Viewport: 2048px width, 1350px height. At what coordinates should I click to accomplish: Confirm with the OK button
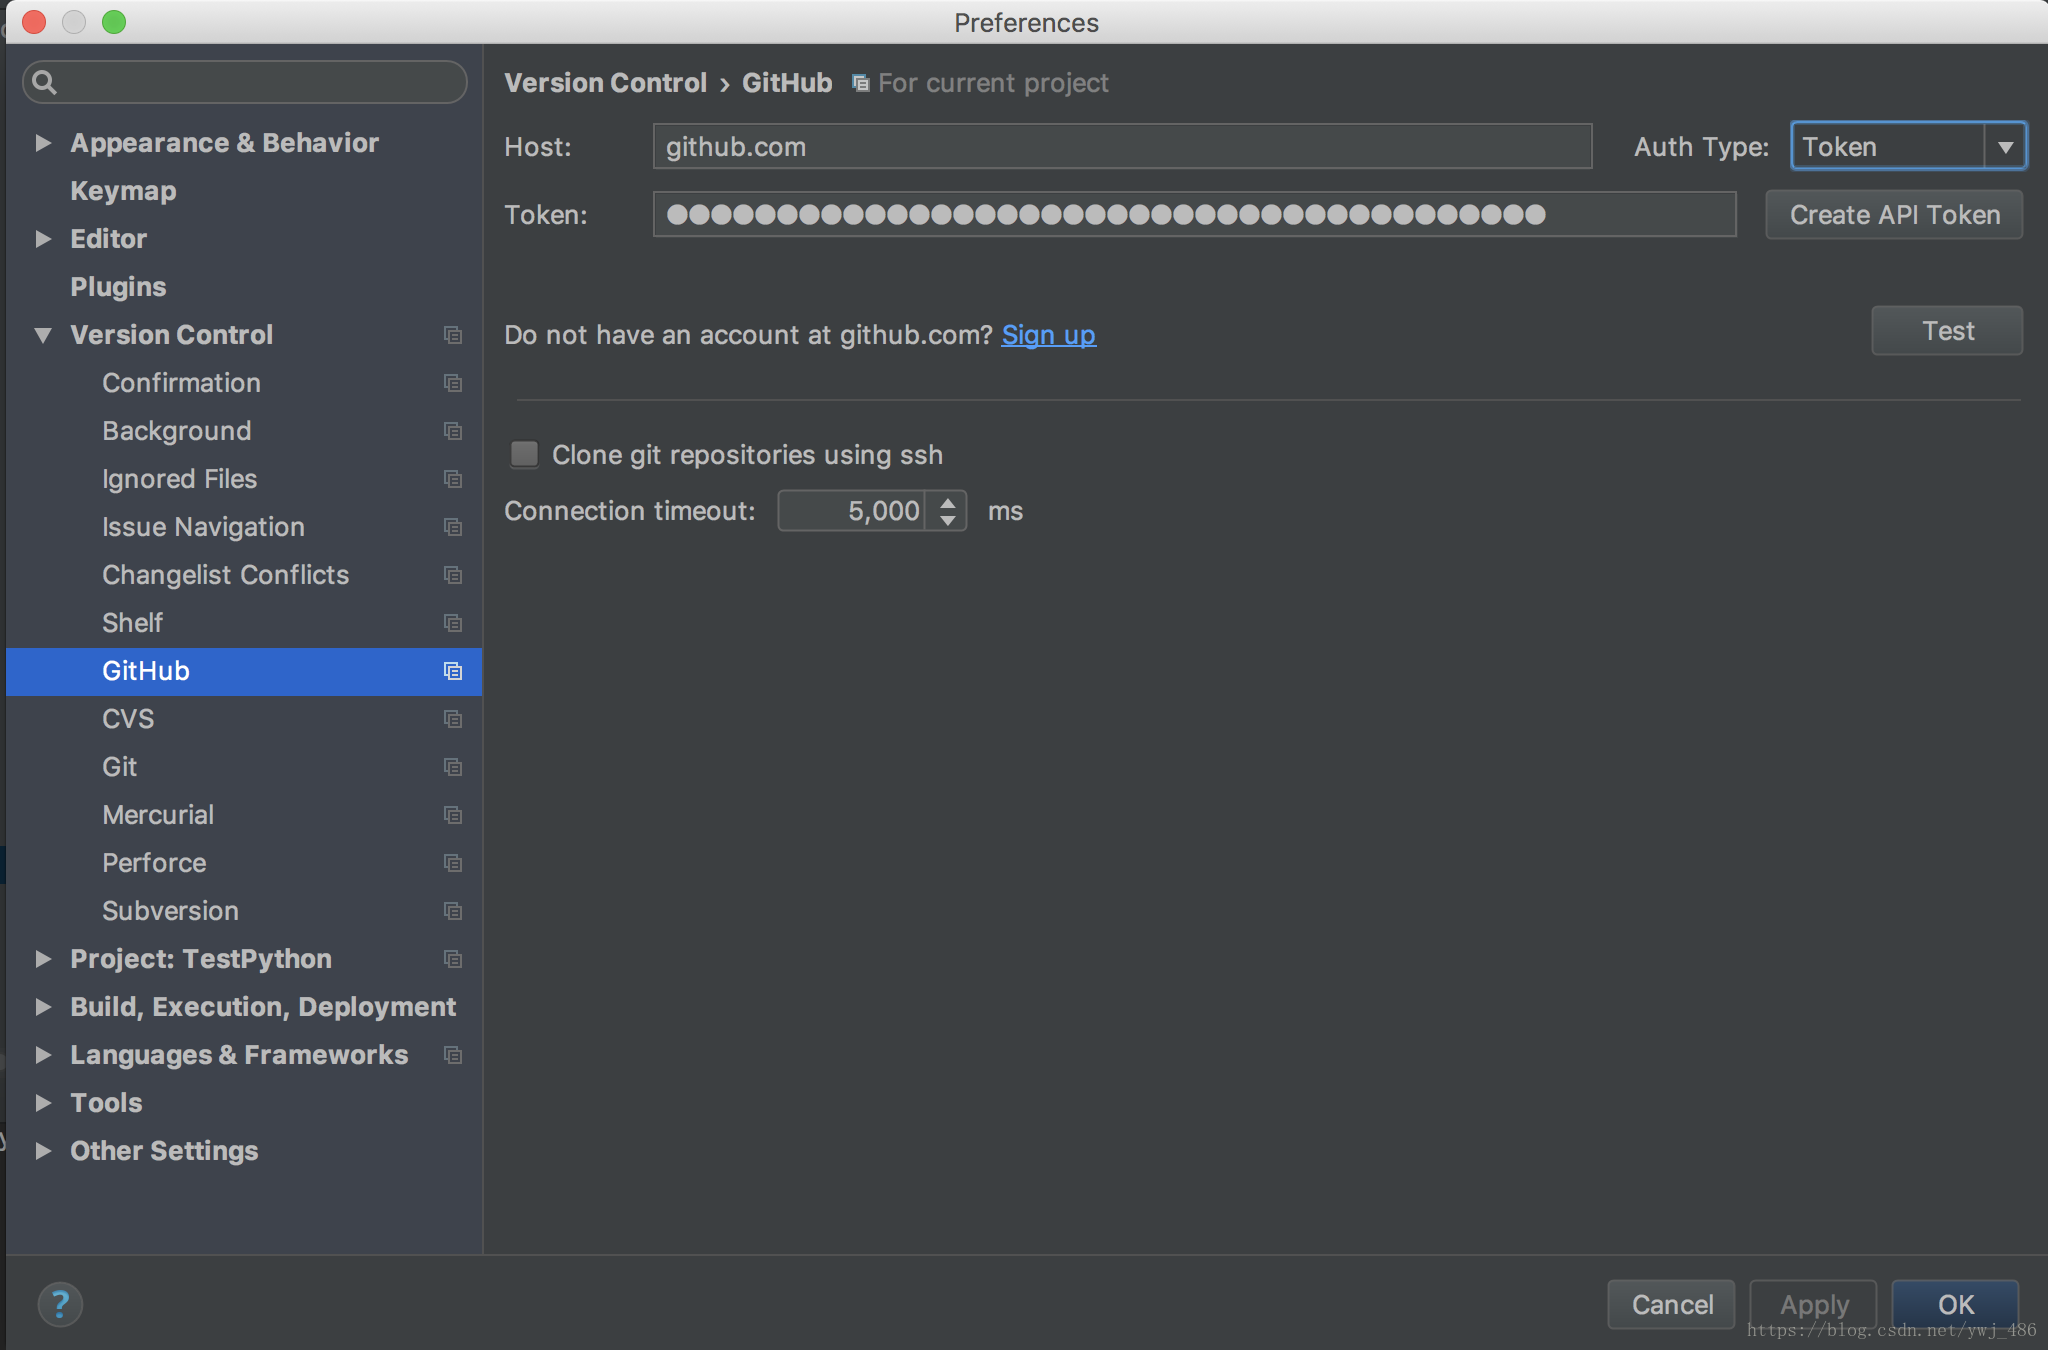tap(1955, 1304)
